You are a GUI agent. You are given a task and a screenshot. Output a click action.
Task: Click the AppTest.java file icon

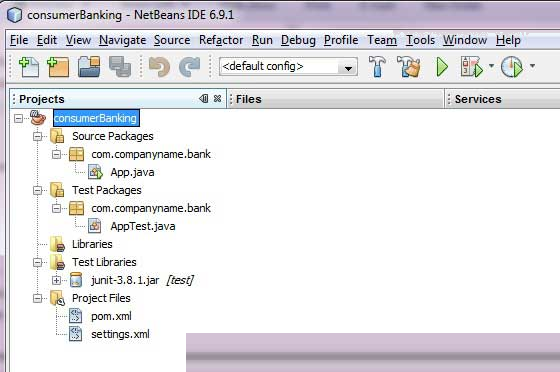[x=95, y=226]
